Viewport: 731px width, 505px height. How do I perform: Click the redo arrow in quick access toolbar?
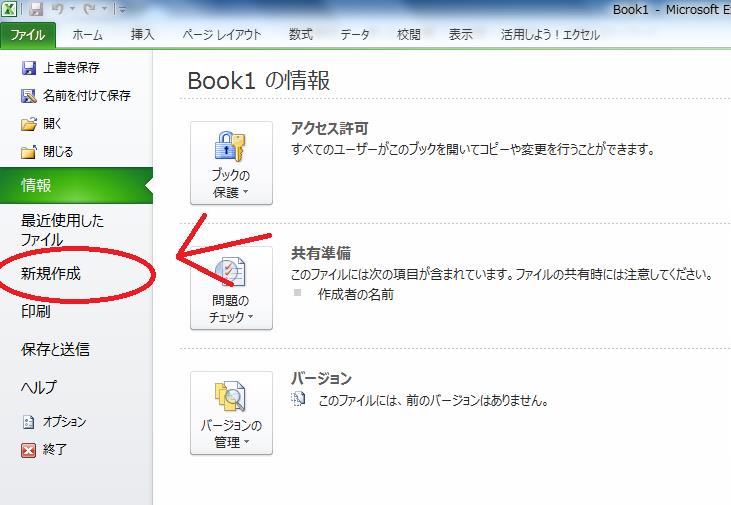[x=90, y=9]
